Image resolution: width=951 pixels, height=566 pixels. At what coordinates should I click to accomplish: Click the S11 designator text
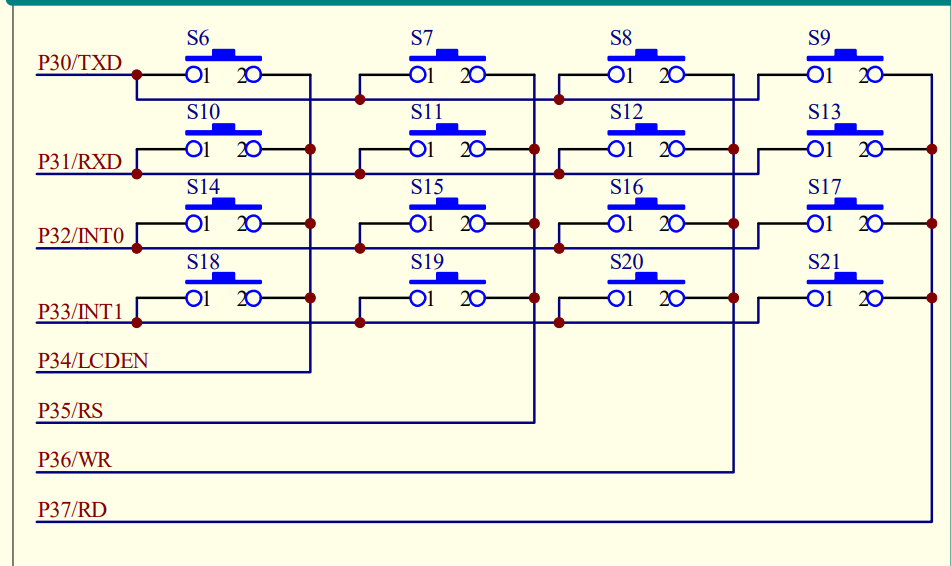click(x=426, y=112)
